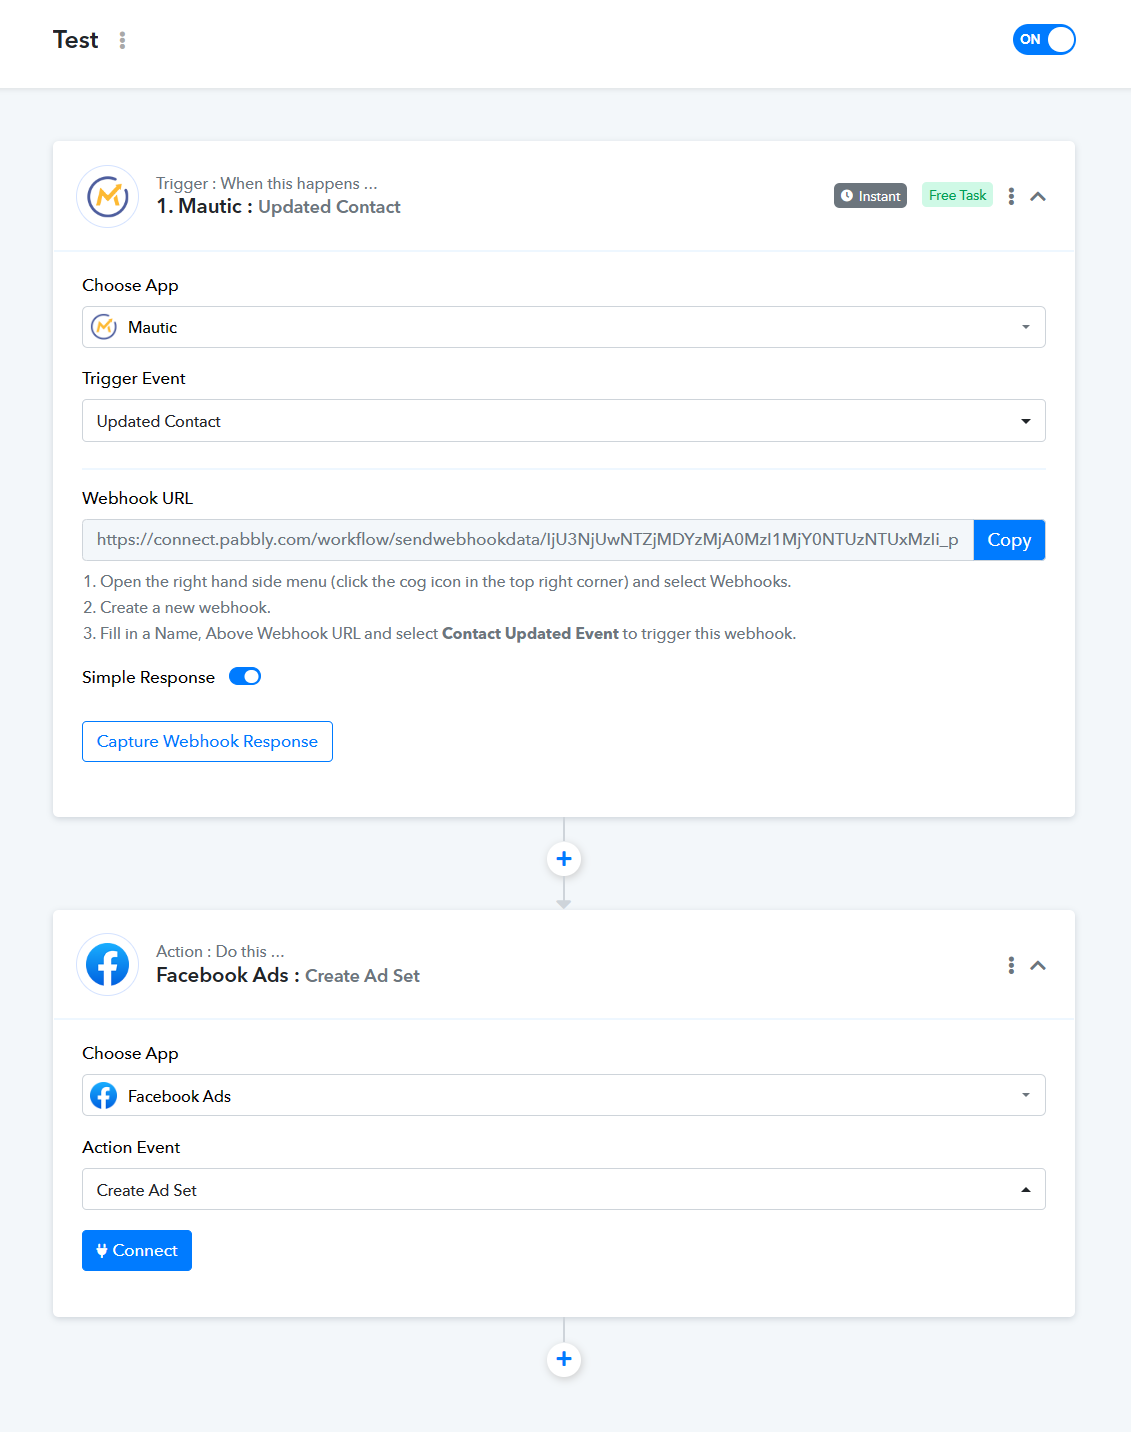Viewport: 1131px width, 1432px height.
Task: Click the Facebook logo in action header
Action: [x=108, y=965]
